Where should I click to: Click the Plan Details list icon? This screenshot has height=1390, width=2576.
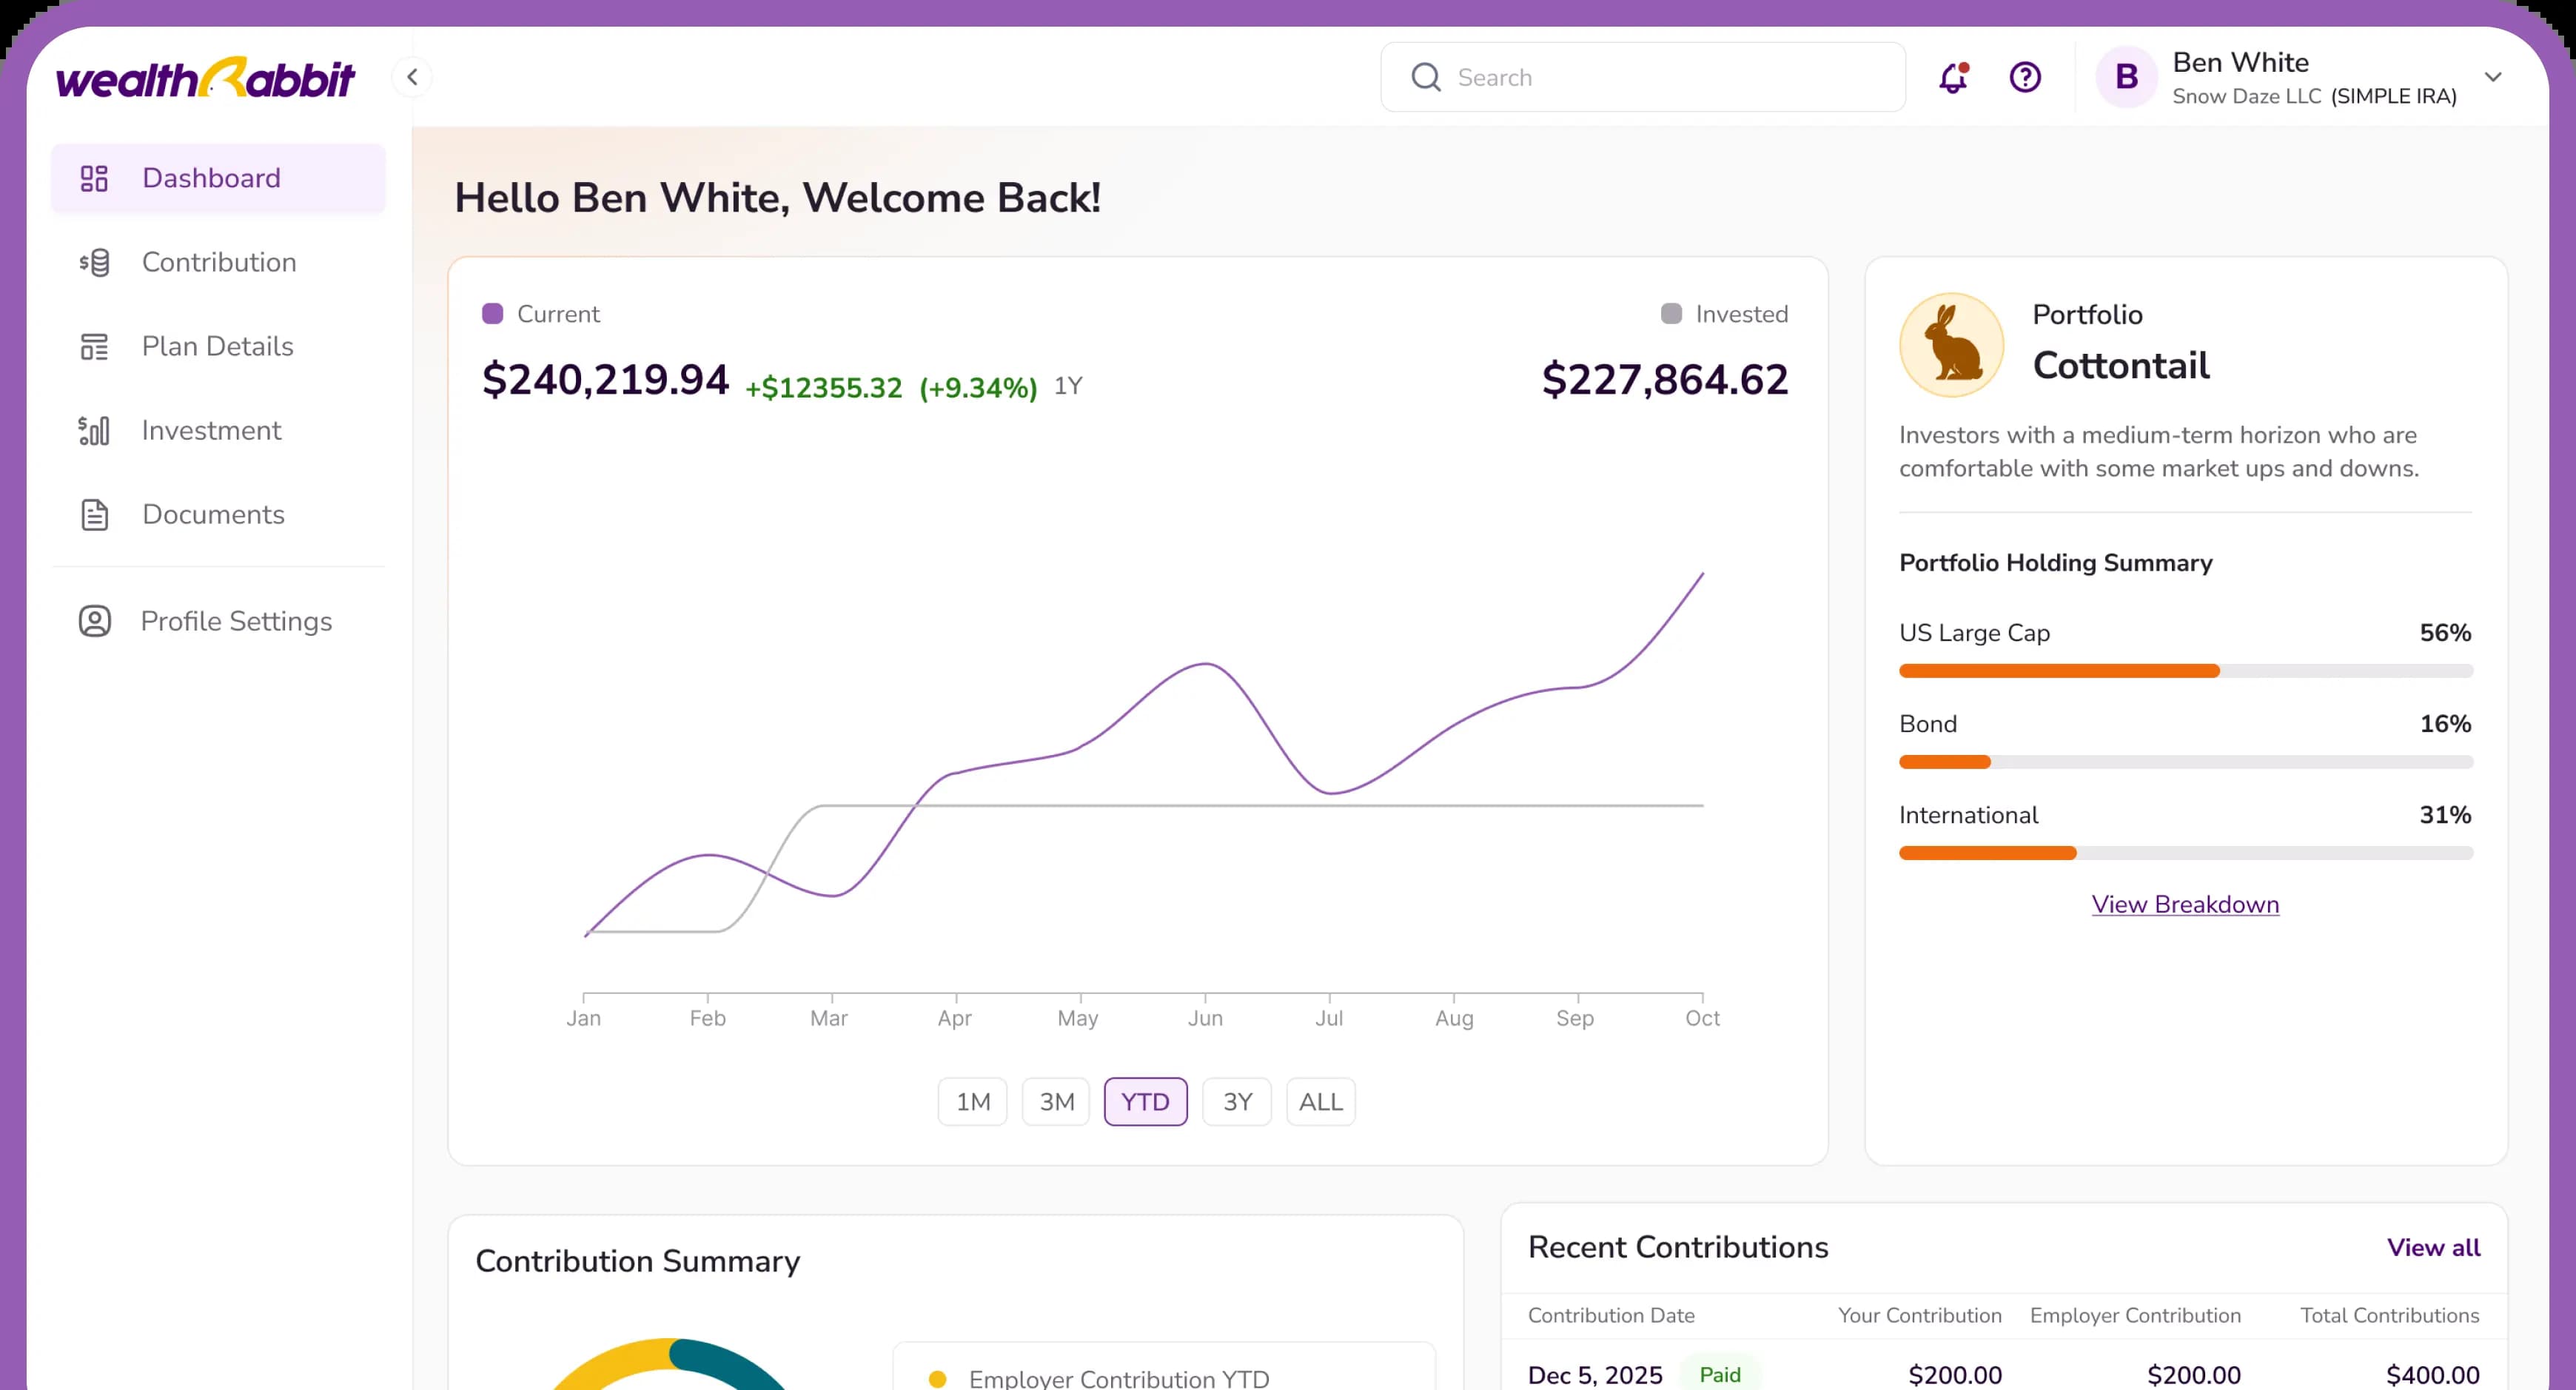click(x=94, y=346)
